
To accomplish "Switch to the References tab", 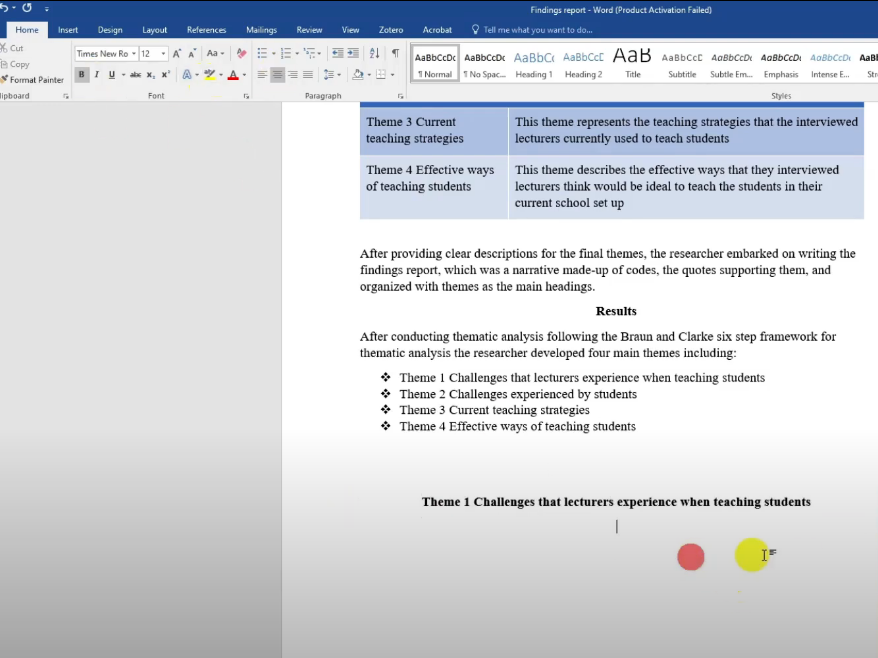I will click(207, 30).
